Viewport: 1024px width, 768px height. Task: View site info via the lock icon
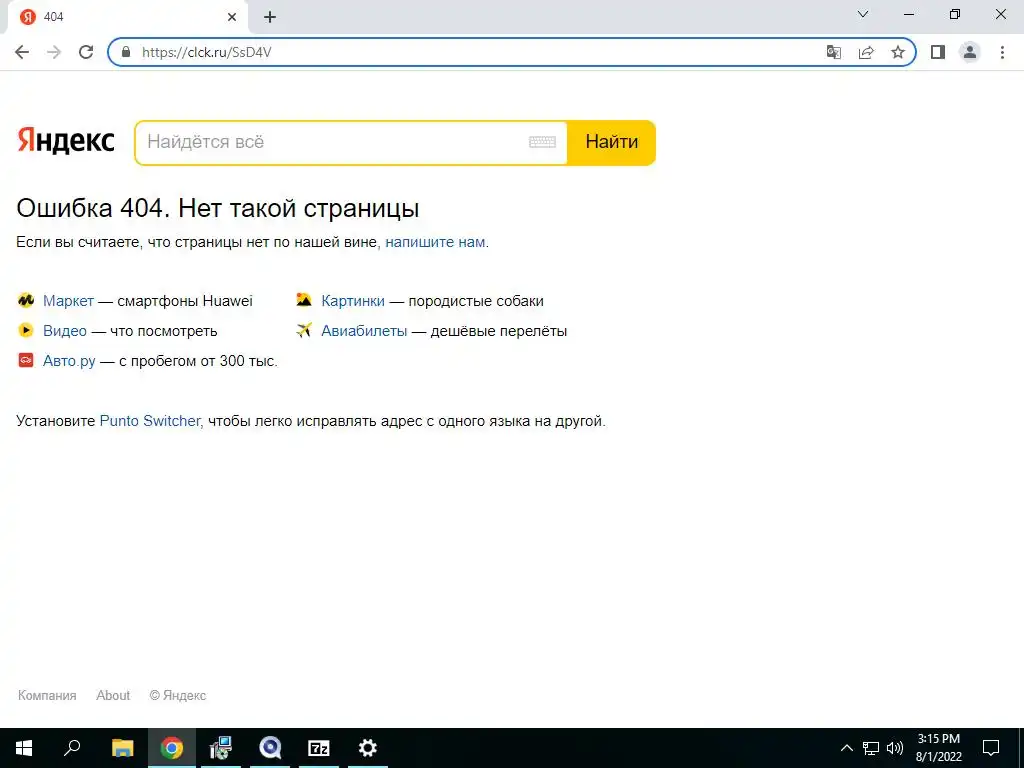point(126,52)
